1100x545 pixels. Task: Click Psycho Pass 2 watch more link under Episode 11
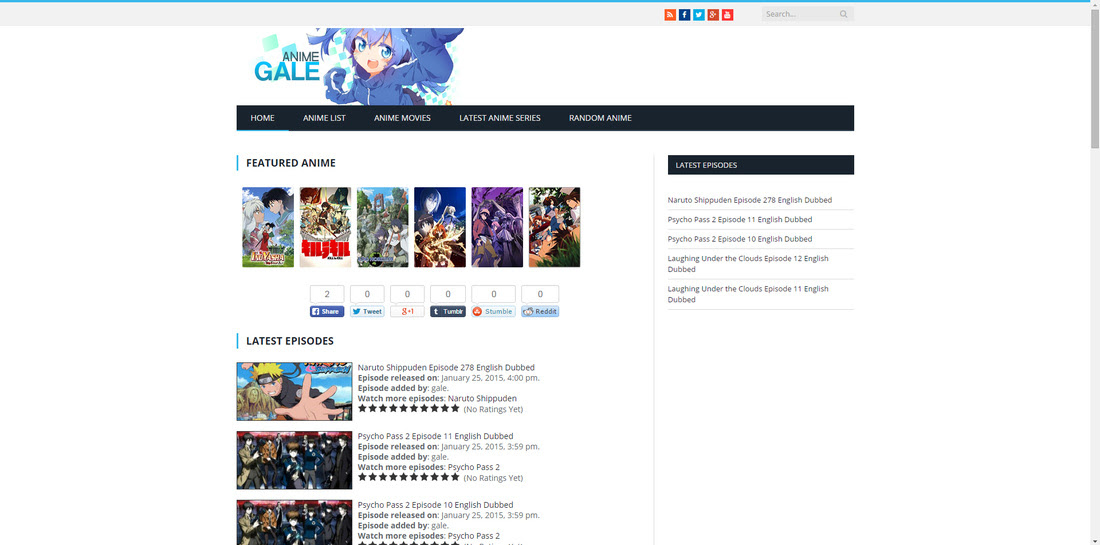point(474,467)
